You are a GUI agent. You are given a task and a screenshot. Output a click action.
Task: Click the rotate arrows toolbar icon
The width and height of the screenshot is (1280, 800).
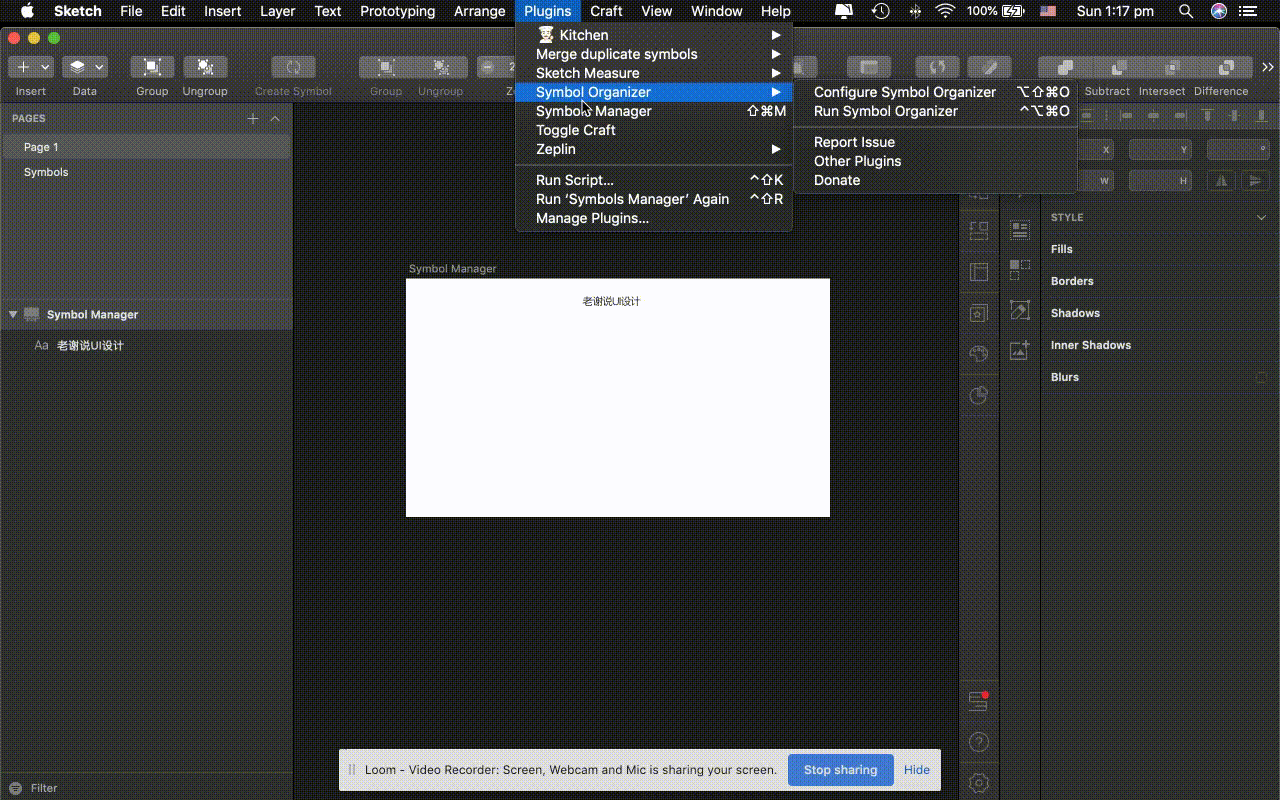point(937,67)
